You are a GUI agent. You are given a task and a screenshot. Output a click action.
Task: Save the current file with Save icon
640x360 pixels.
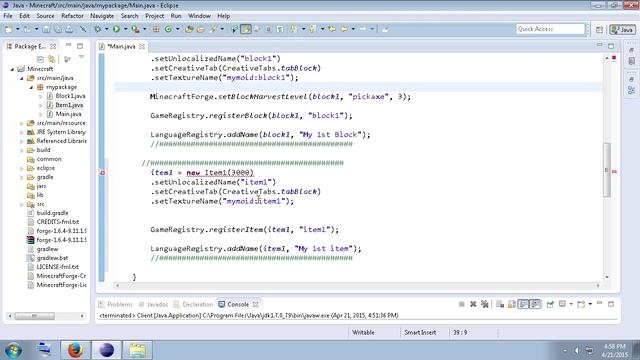(46, 29)
